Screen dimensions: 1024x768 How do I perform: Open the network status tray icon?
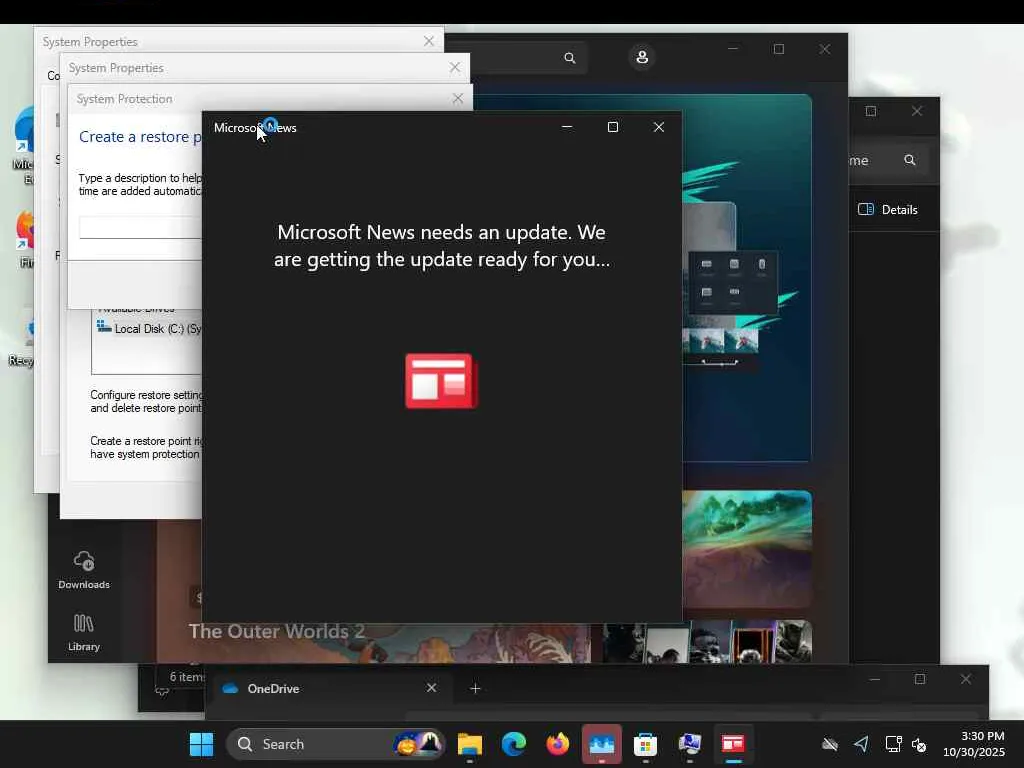(x=893, y=744)
